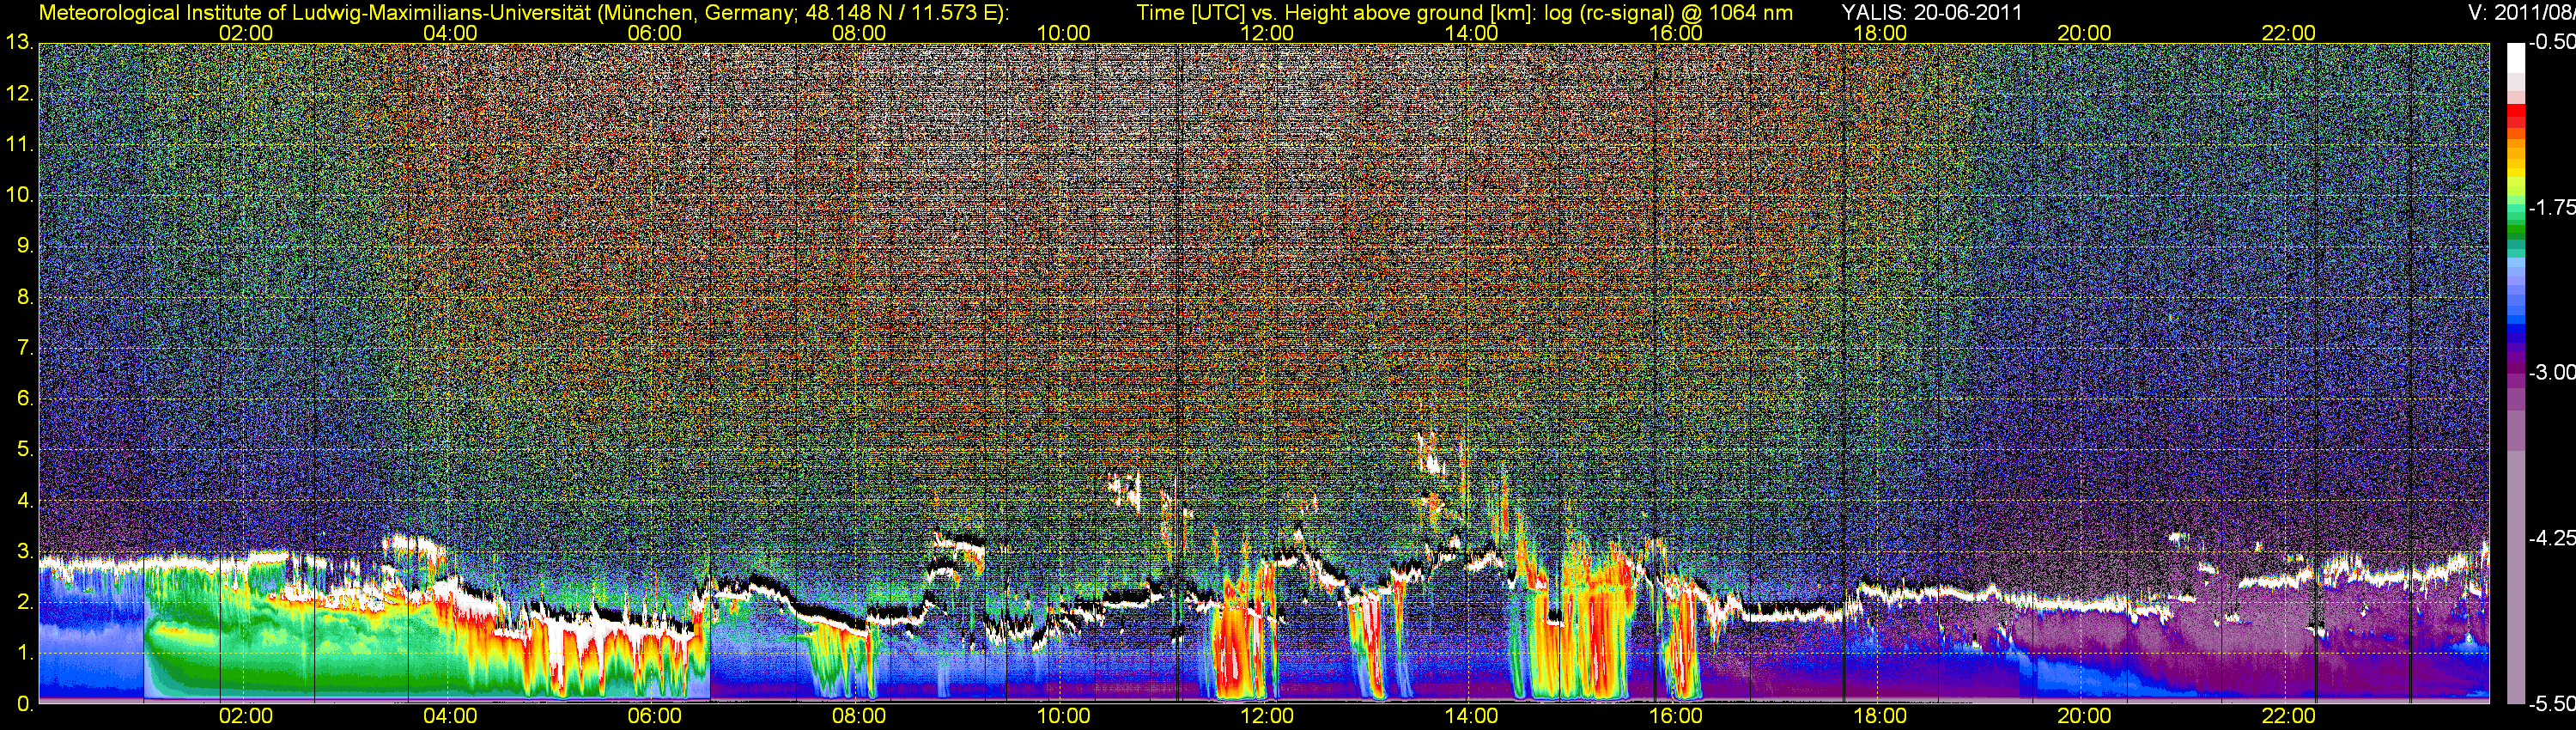Viewport: 2576px width, 730px height.
Task: Click the 4 km height axis label
Action: pyautogui.click(x=24, y=501)
